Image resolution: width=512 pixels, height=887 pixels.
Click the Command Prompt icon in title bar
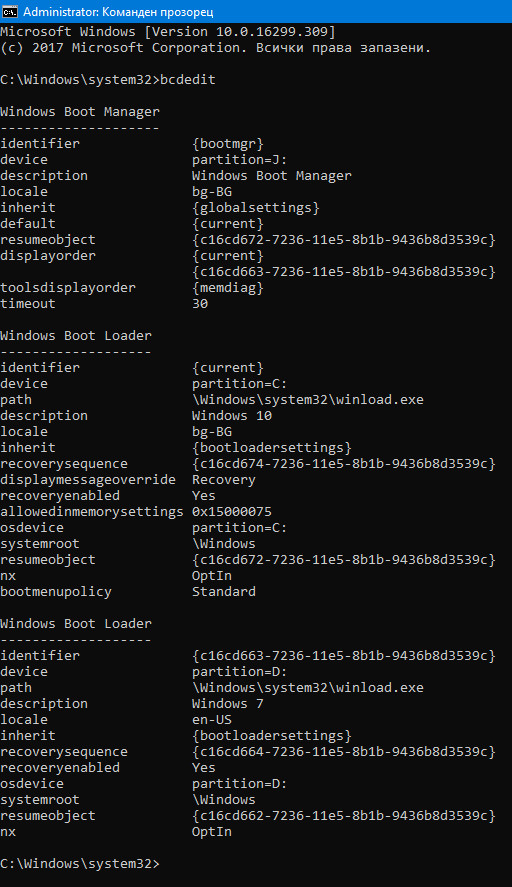point(10,11)
